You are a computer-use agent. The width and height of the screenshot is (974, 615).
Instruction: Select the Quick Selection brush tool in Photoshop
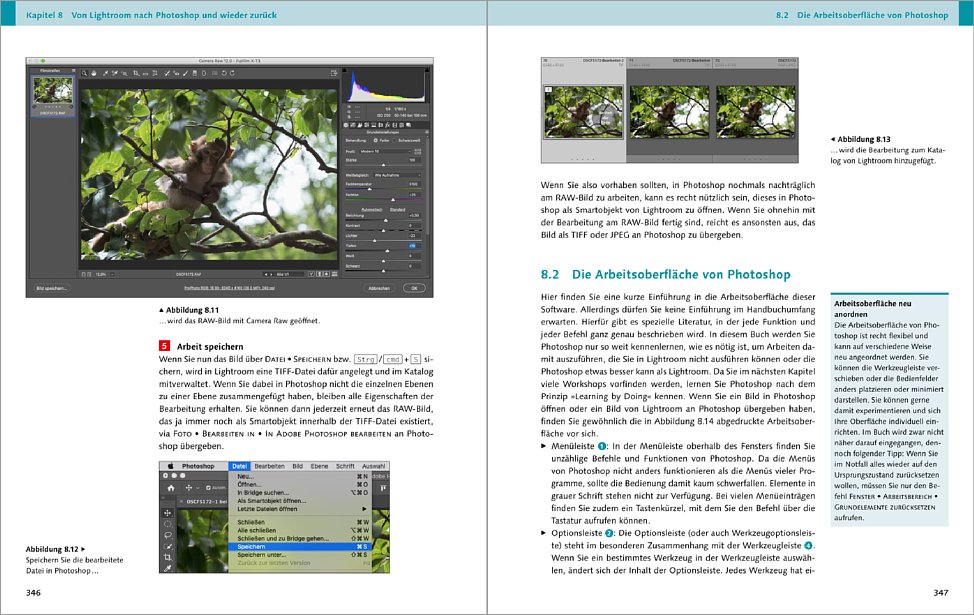pyautogui.click(x=168, y=547)
